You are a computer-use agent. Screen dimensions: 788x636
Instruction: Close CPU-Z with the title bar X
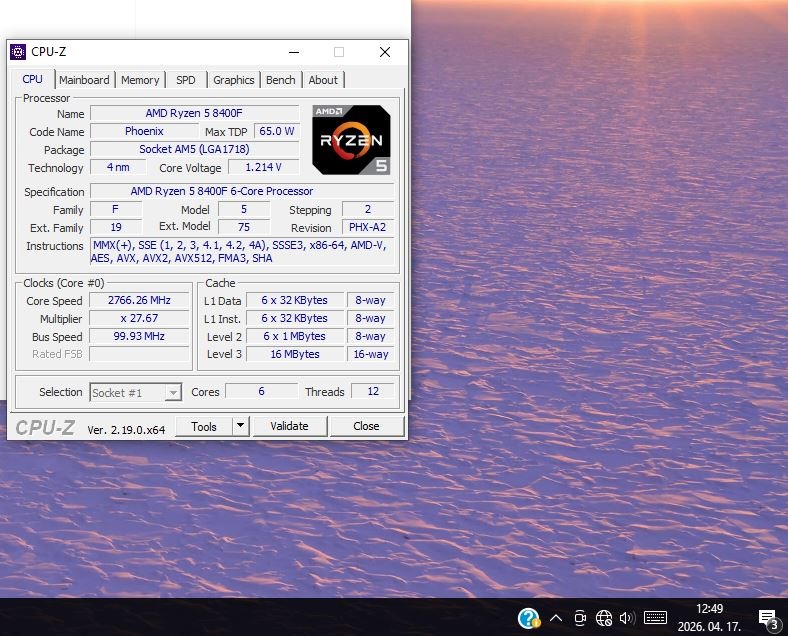coord(385,52)
